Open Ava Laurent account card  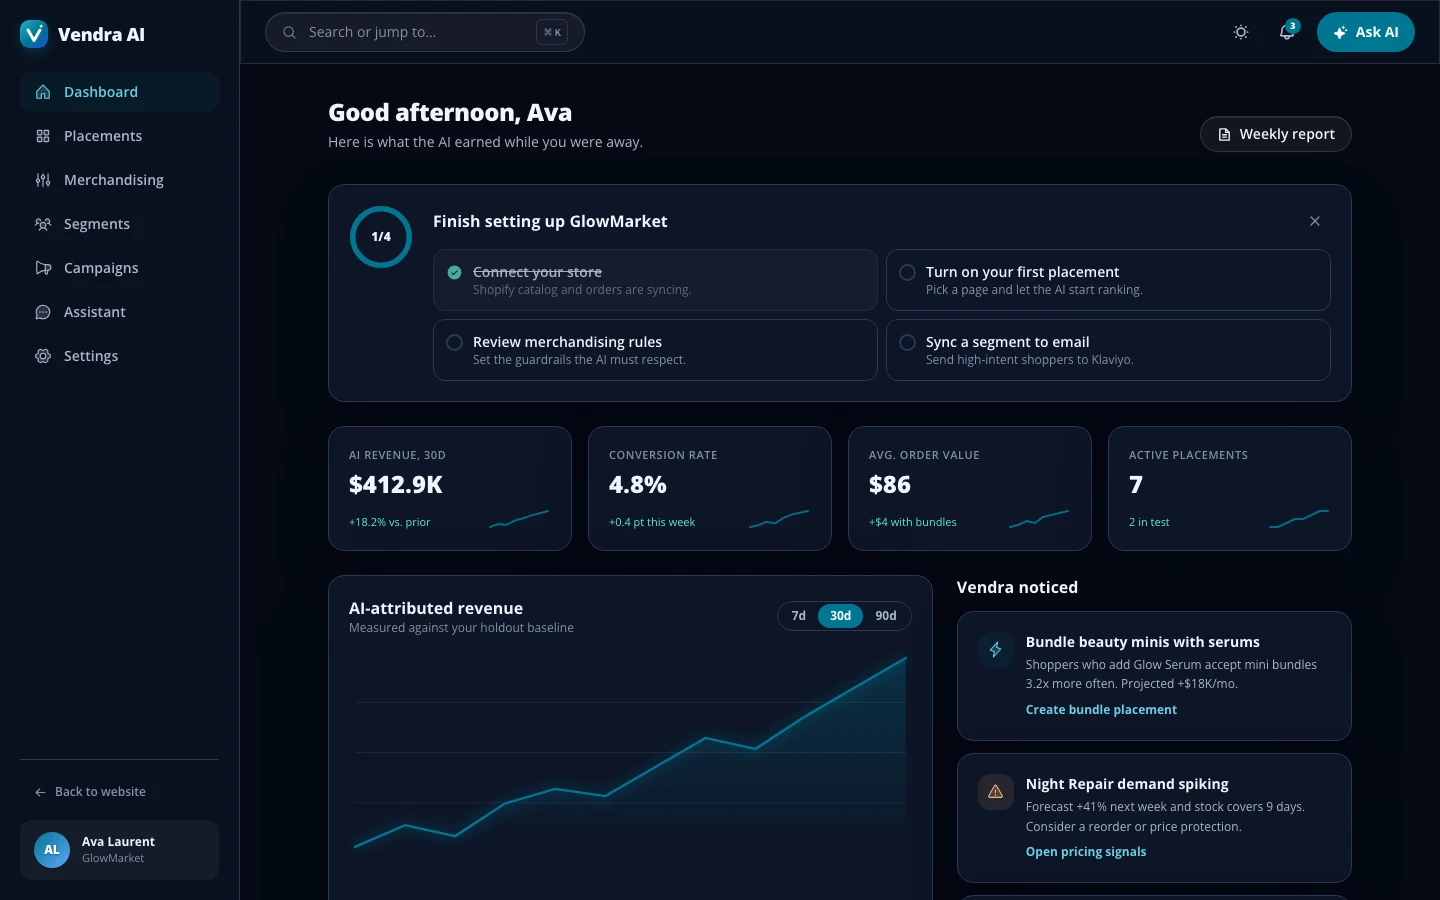(119, 850)
